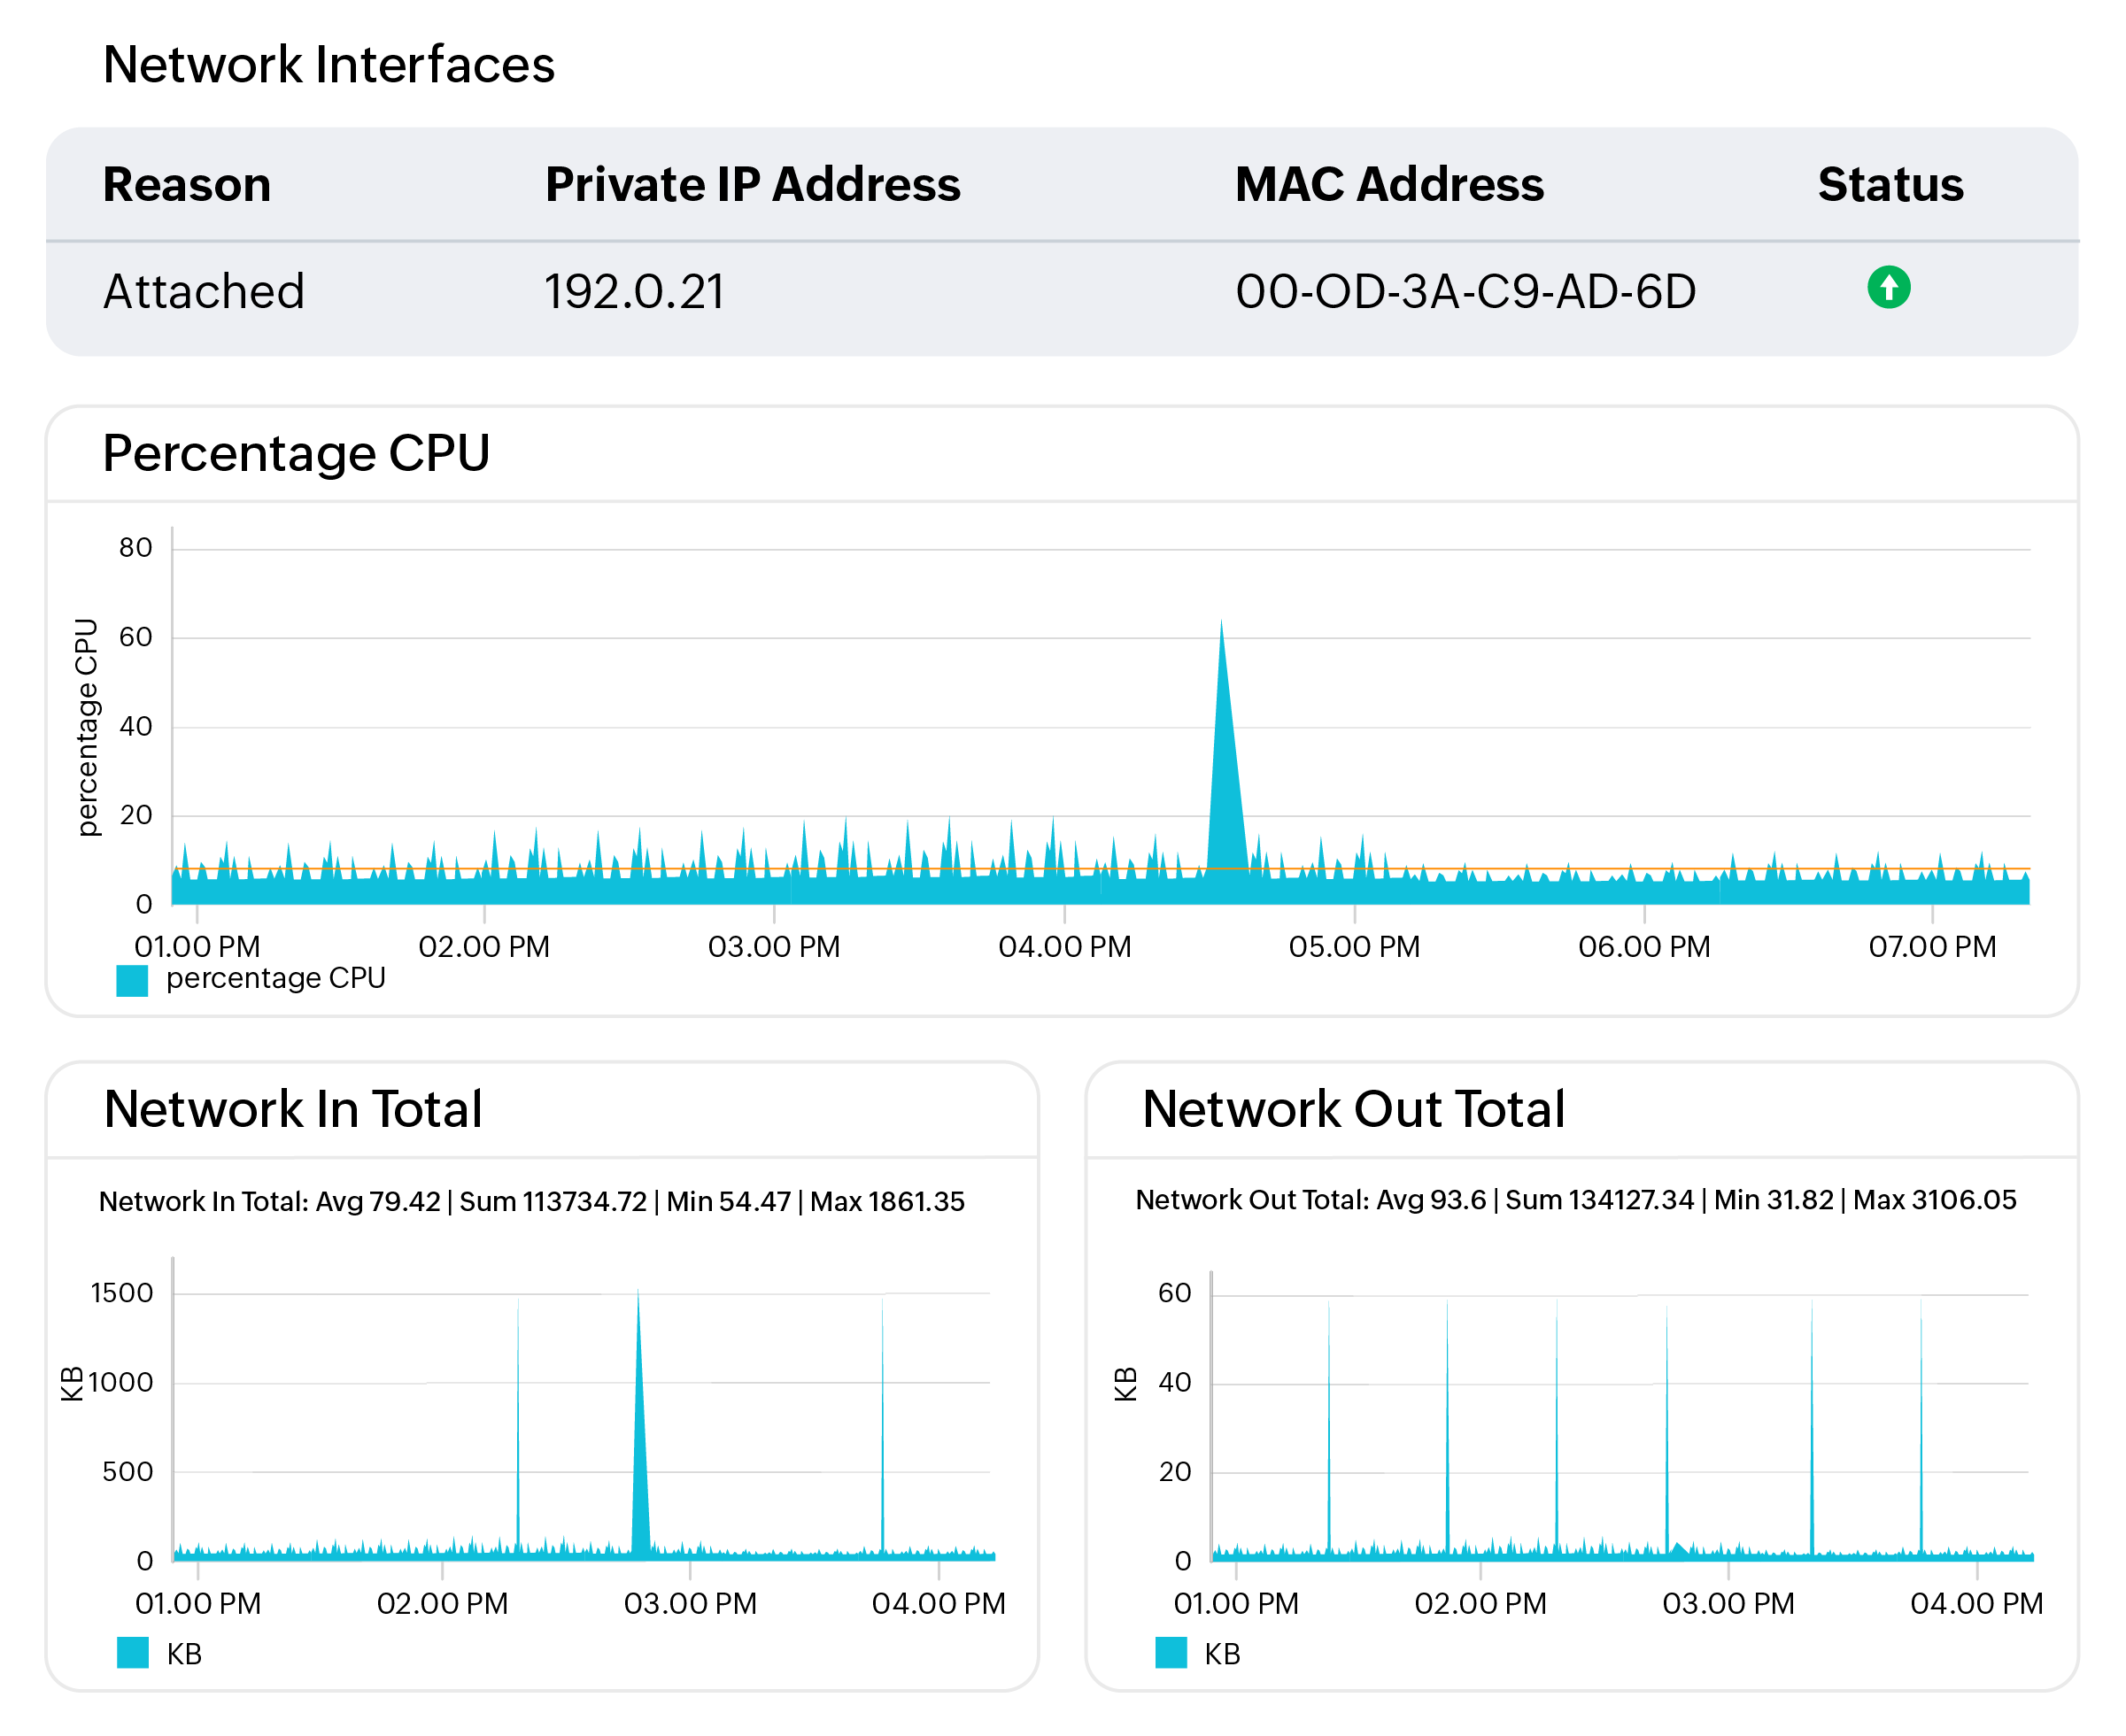Screen dimensions: 2126x1736
Task: Click the Network Out Total Avg 93.6 stats line
Action: pos(1575,1200)
